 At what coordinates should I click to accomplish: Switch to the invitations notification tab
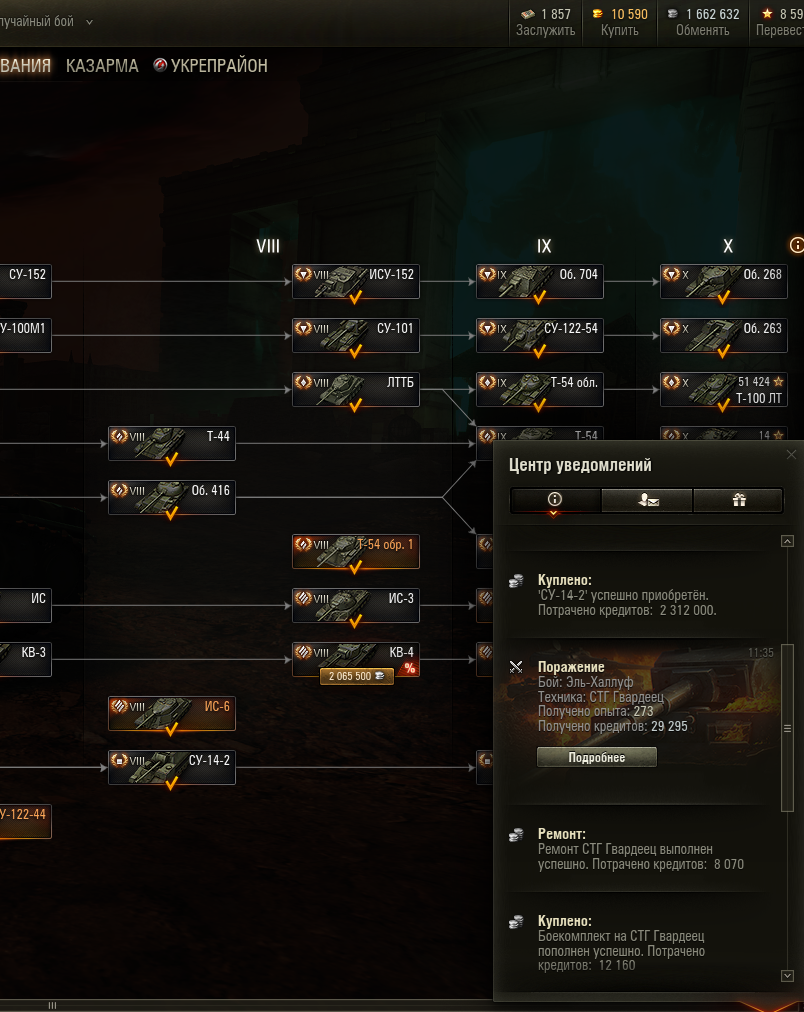pos(647,500)
